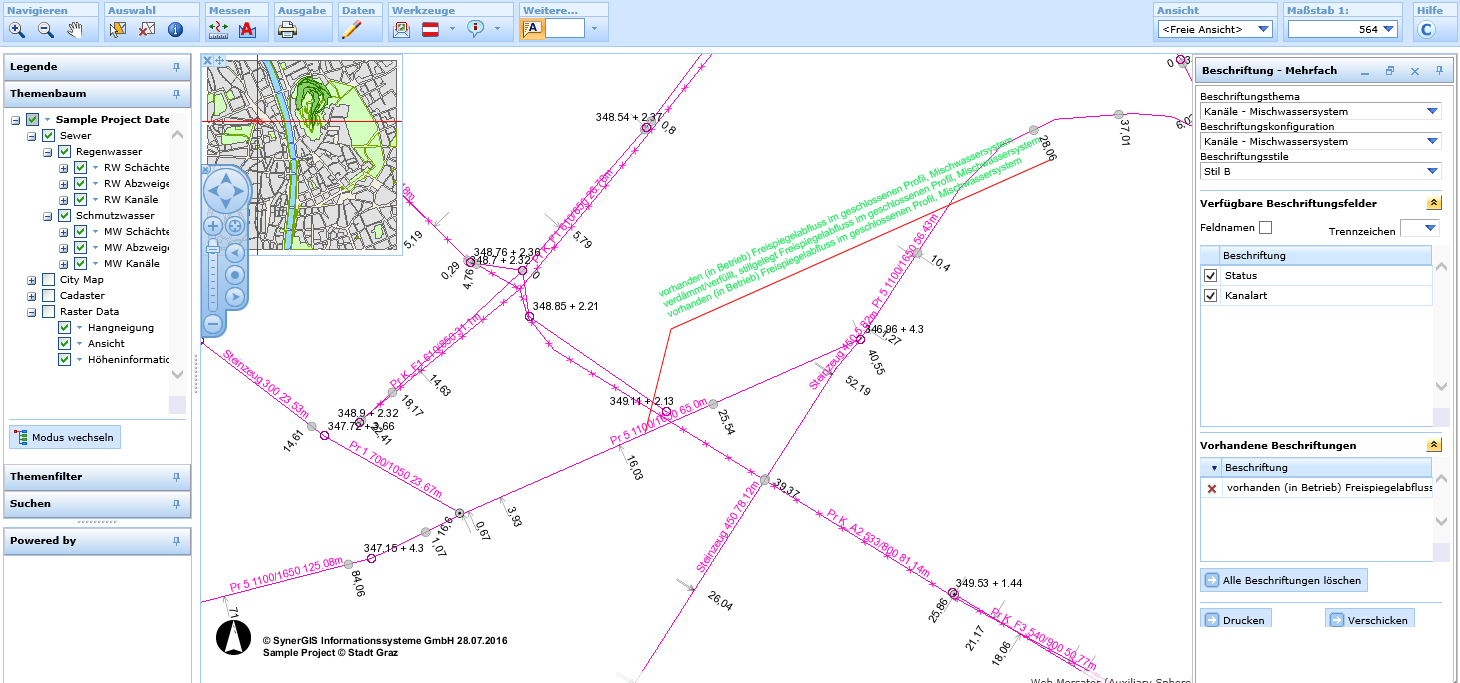Click the Hilfe help icon

pos(1427,30)
